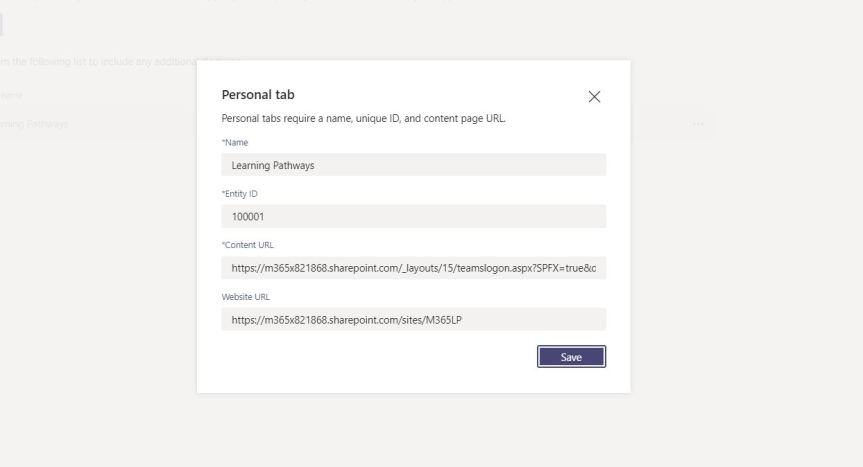Click the dimmed Name column header behind dialog
Image resolution: width=863 pixels, height=467 pixels.
tap(12, 96)
